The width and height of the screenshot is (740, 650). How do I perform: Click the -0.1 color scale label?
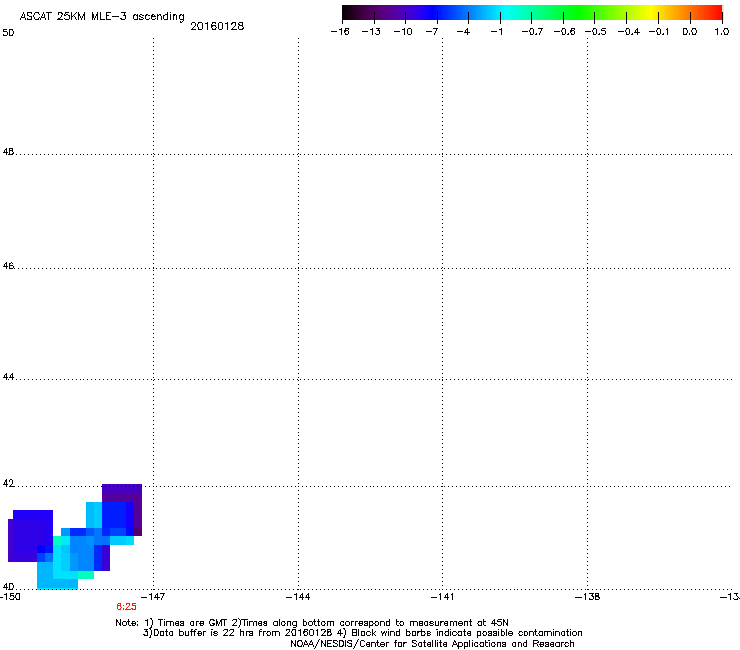(x=659, y=32)
